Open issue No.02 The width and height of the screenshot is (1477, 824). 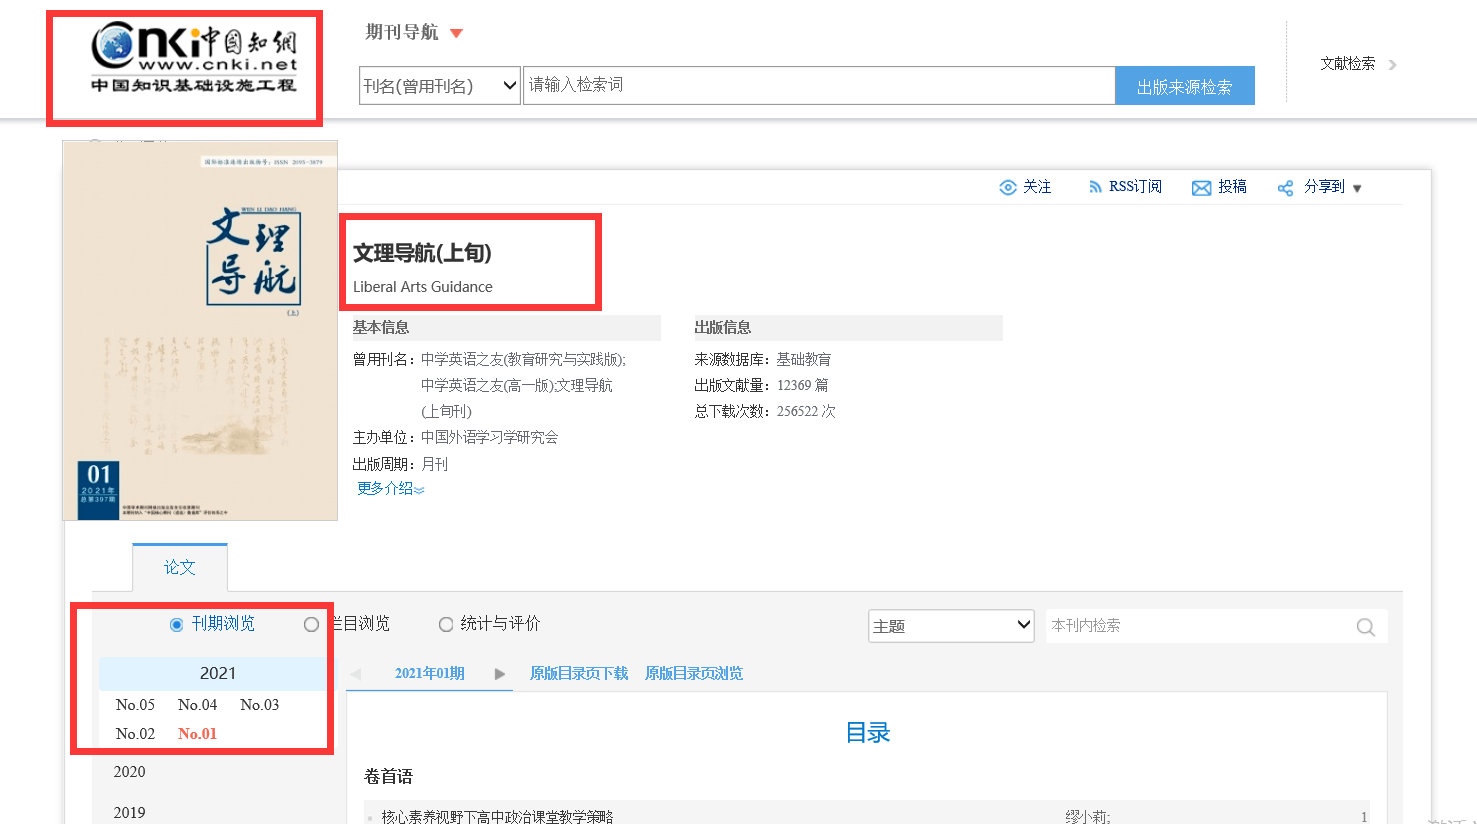point(135,734)
